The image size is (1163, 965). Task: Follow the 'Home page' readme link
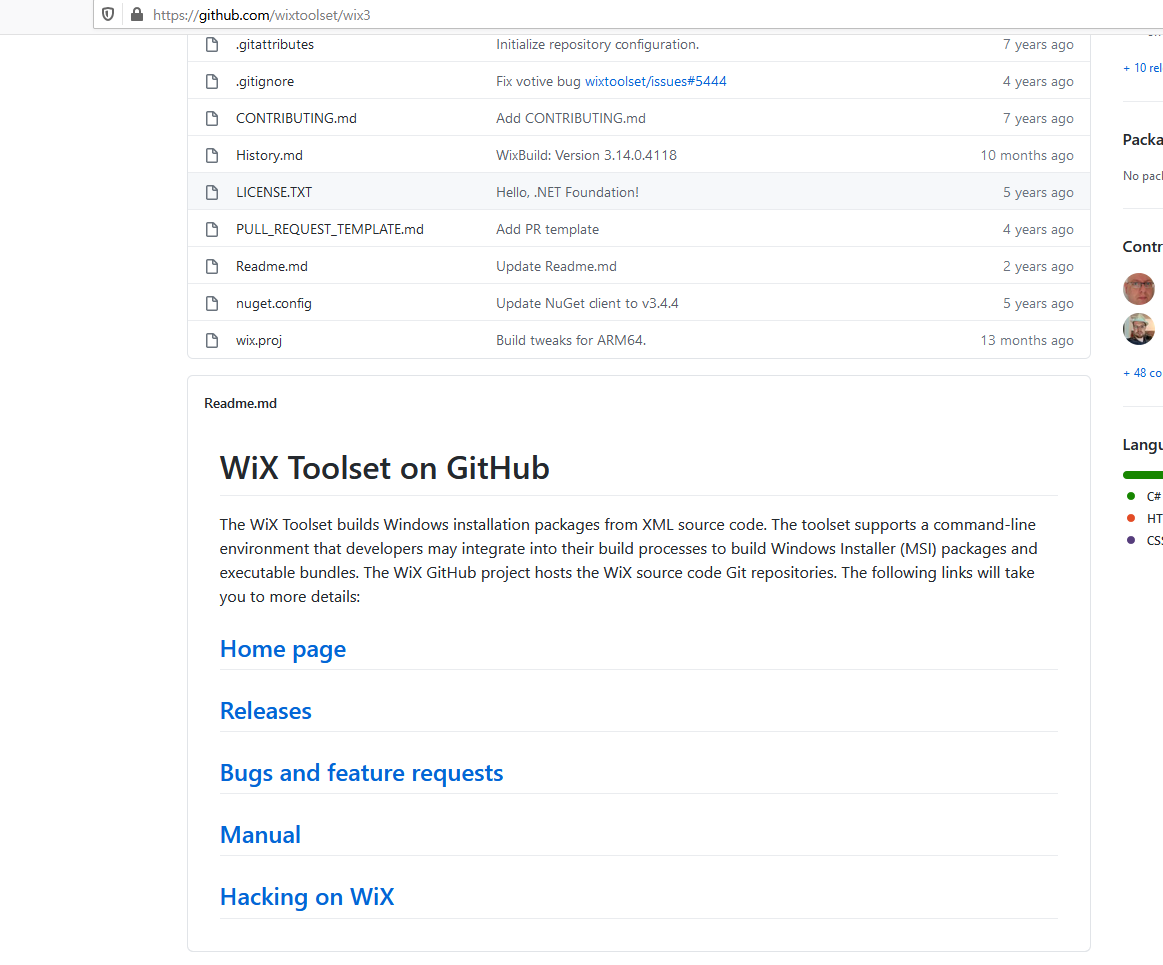tap(283, 649)
